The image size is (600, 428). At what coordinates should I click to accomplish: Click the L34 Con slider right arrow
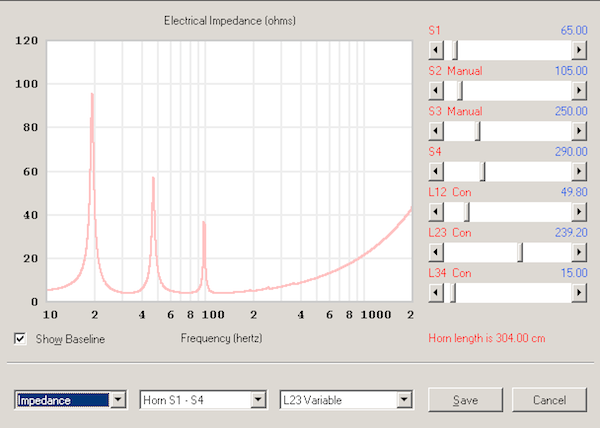(579, 293)
